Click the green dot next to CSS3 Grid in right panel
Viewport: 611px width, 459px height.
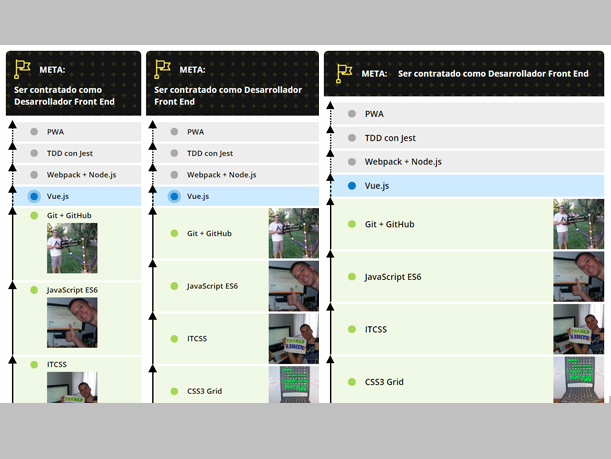pyautogui.click(x=352, y=382)
